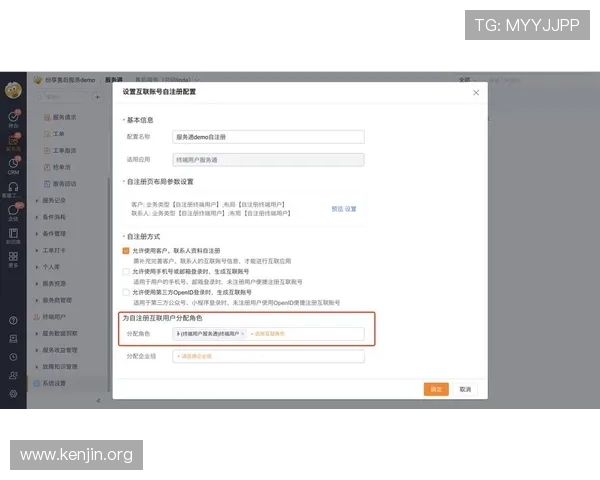Click the 预览 link in the layout section
The image size is (600, 480).
click(x=337, y=209)
